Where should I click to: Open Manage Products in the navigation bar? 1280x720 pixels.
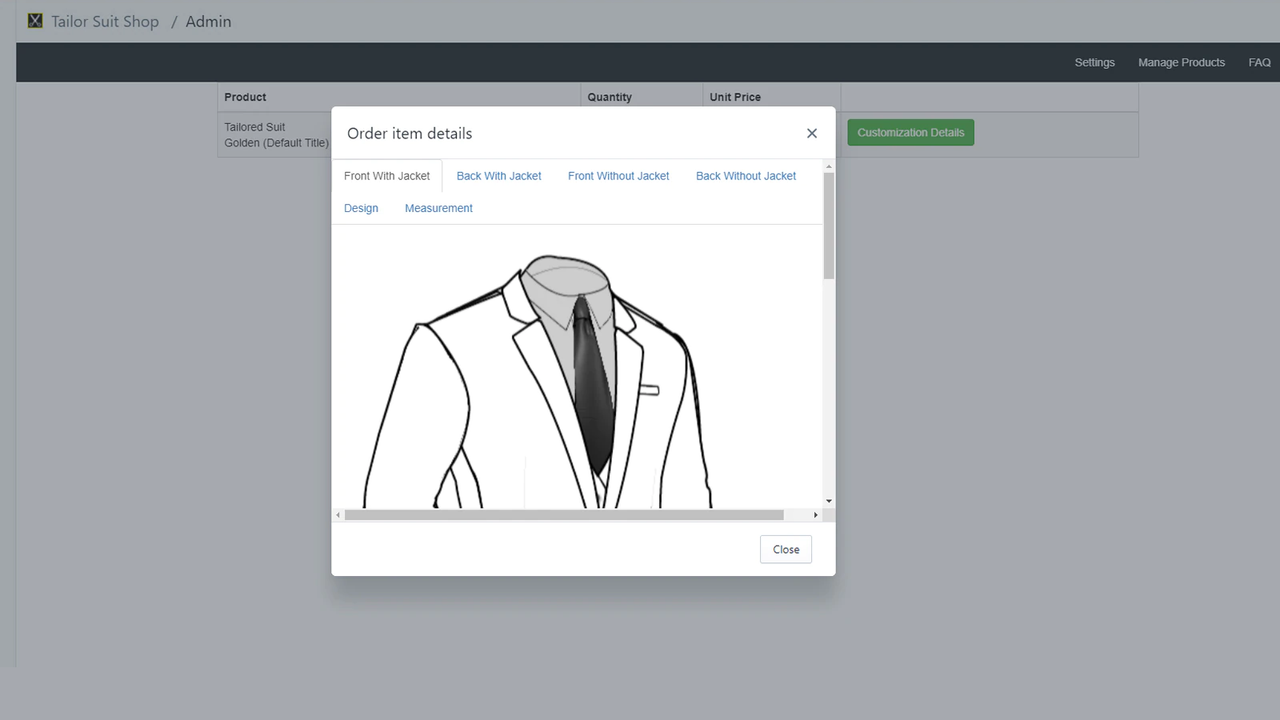[x=1181, y=62]
